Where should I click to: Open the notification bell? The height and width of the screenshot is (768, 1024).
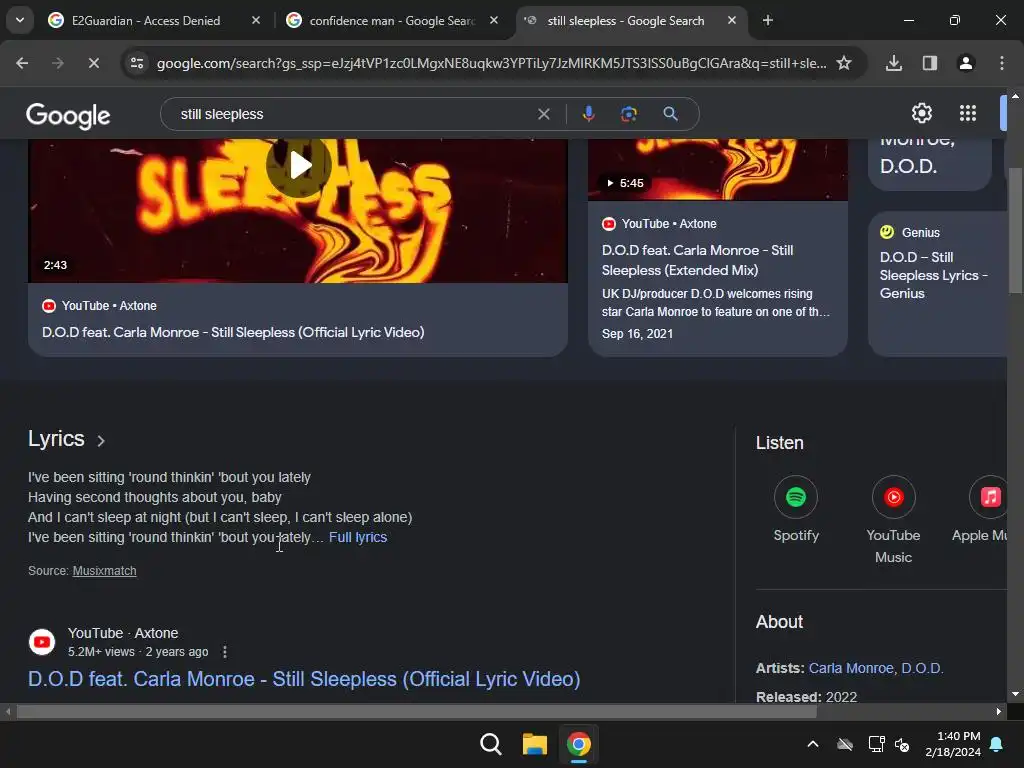pyautogui.click(x=997, y=744)
